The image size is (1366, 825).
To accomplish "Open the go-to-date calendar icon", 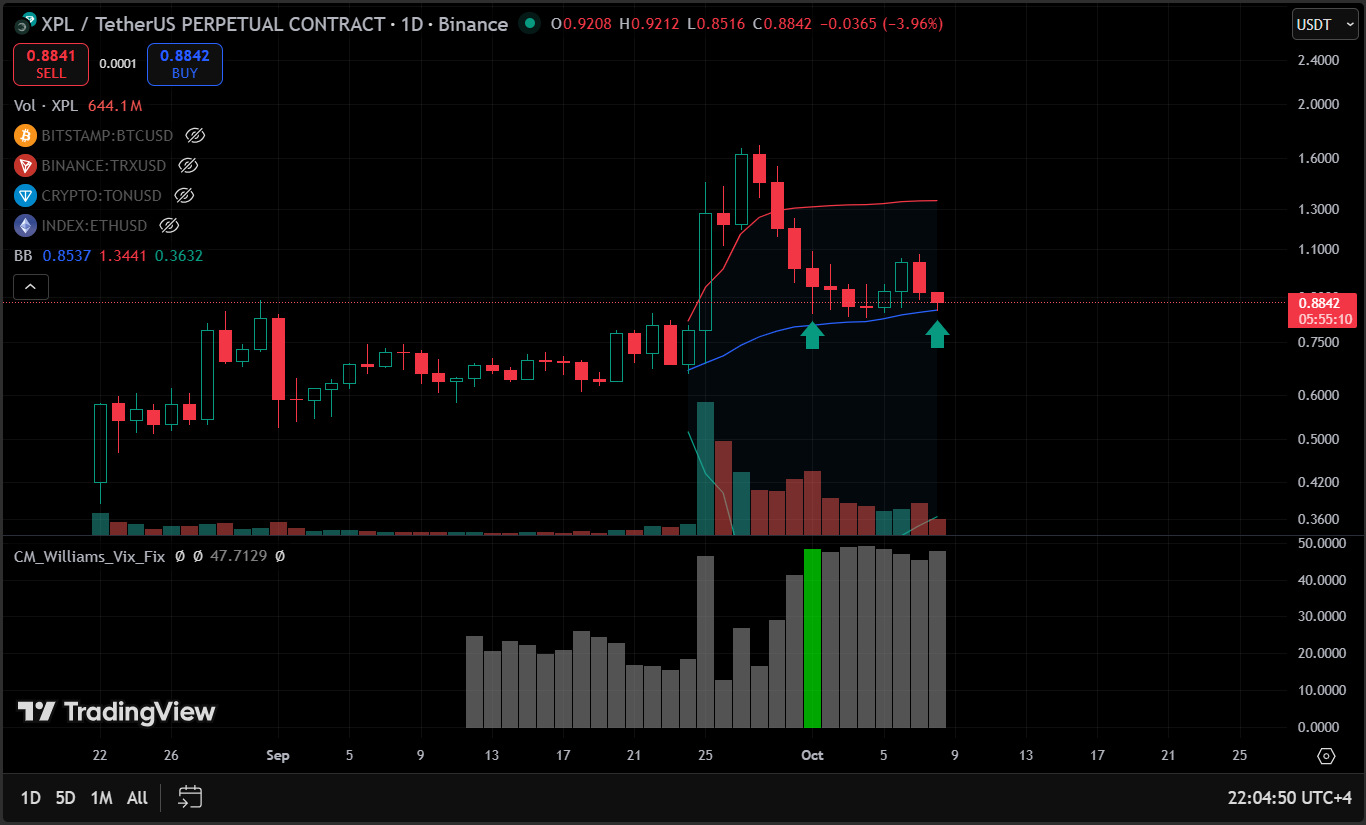I will (x=190, y=797).
